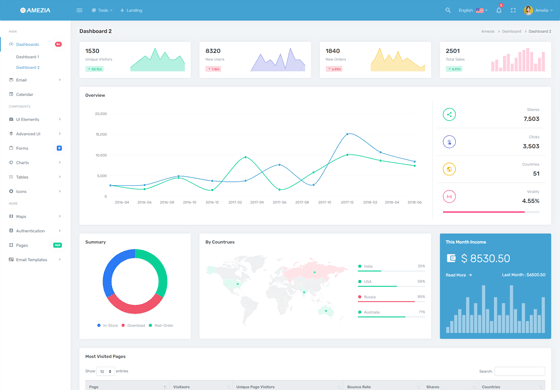Click the Calendar sidebar icon
The image size is (560, 390).
tap(11, 94)
